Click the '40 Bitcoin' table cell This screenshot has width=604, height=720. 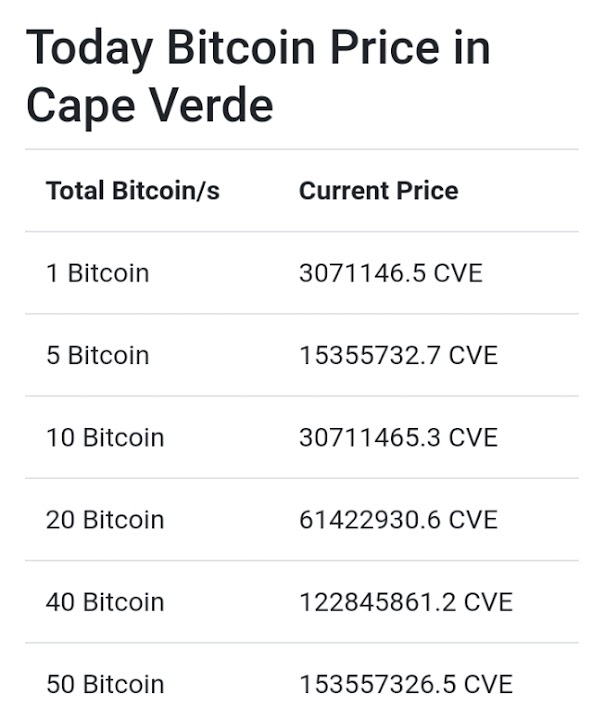[105, 602]
